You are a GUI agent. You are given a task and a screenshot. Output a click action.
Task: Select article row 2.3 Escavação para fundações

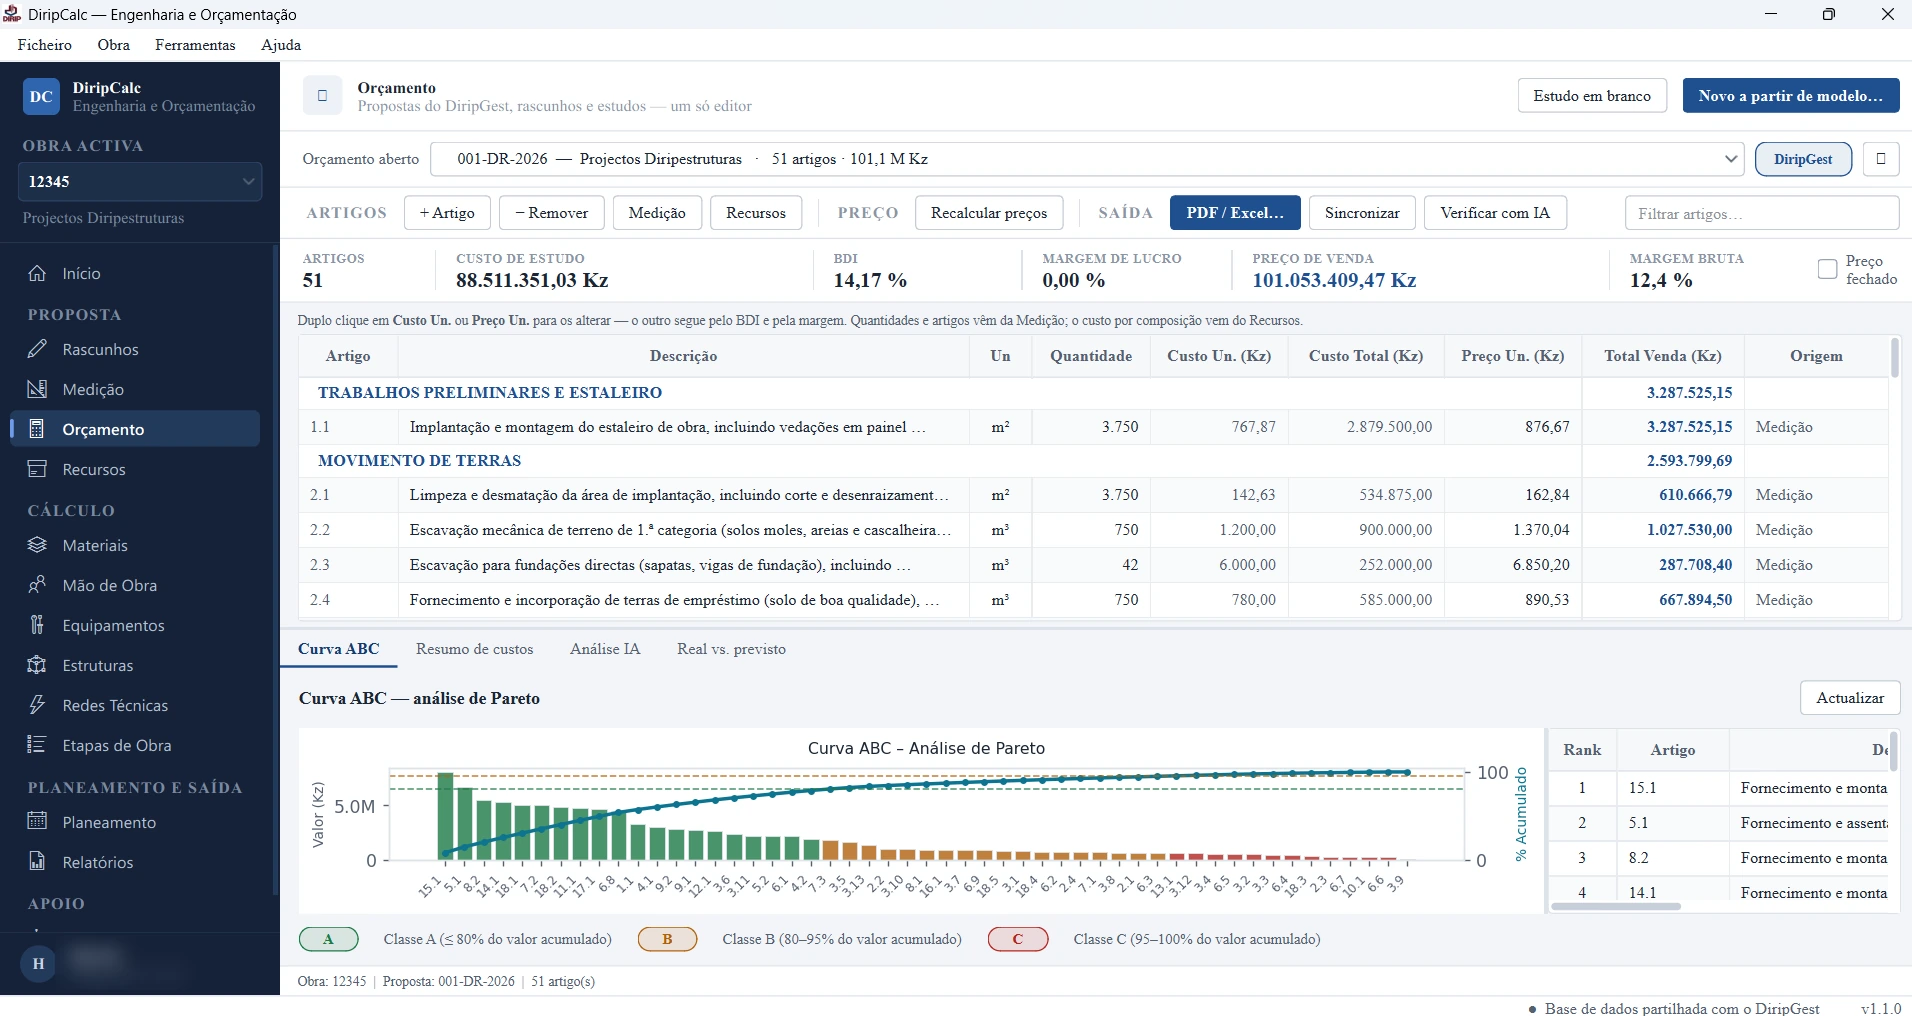[1094, 565]
